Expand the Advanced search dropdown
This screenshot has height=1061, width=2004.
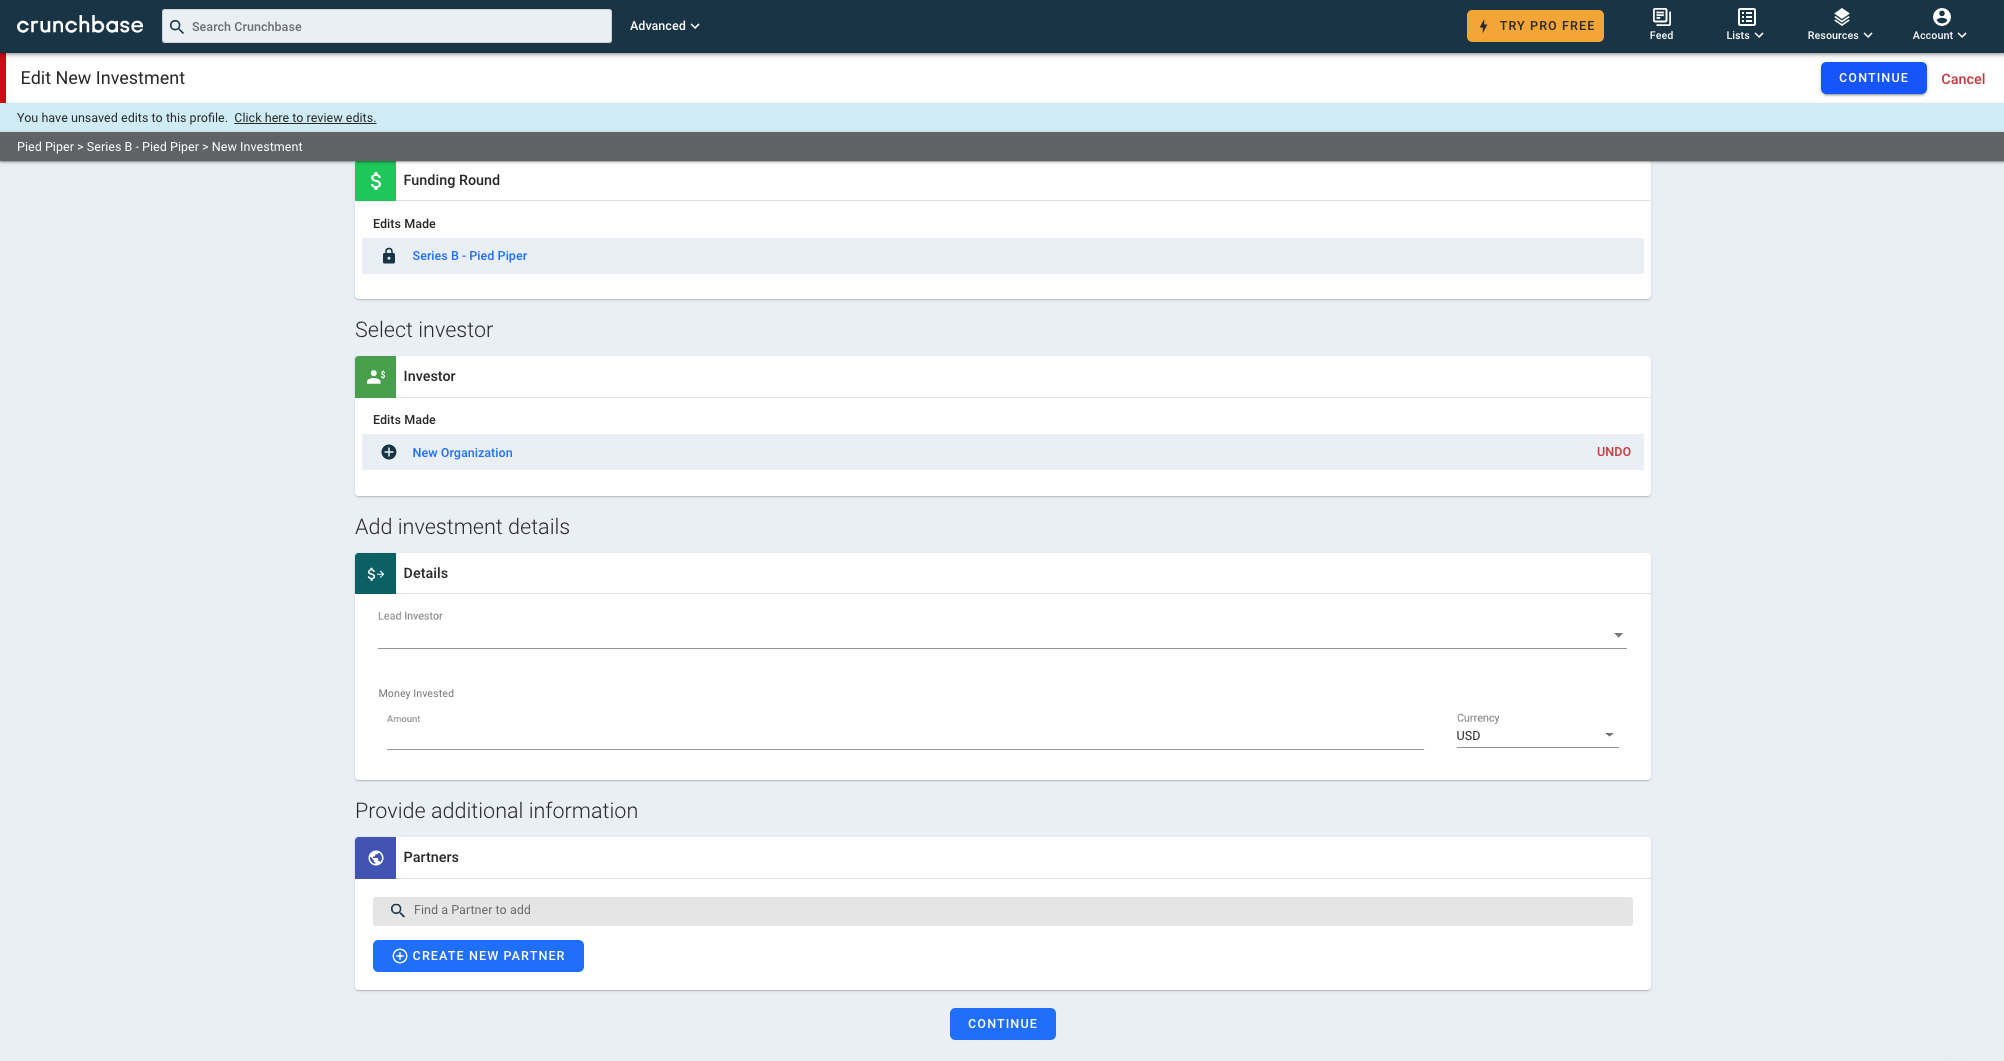(x=664, y=26)
